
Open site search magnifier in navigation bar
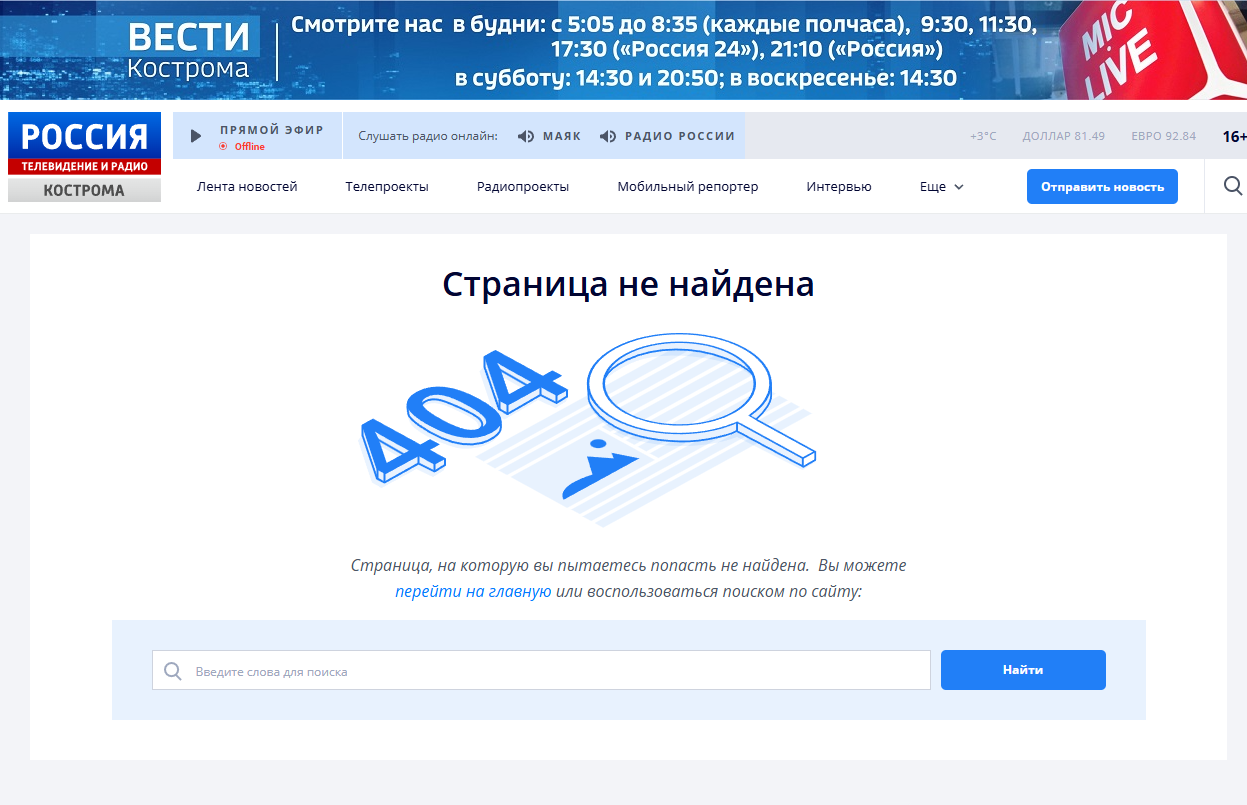tap(1233, 186)
